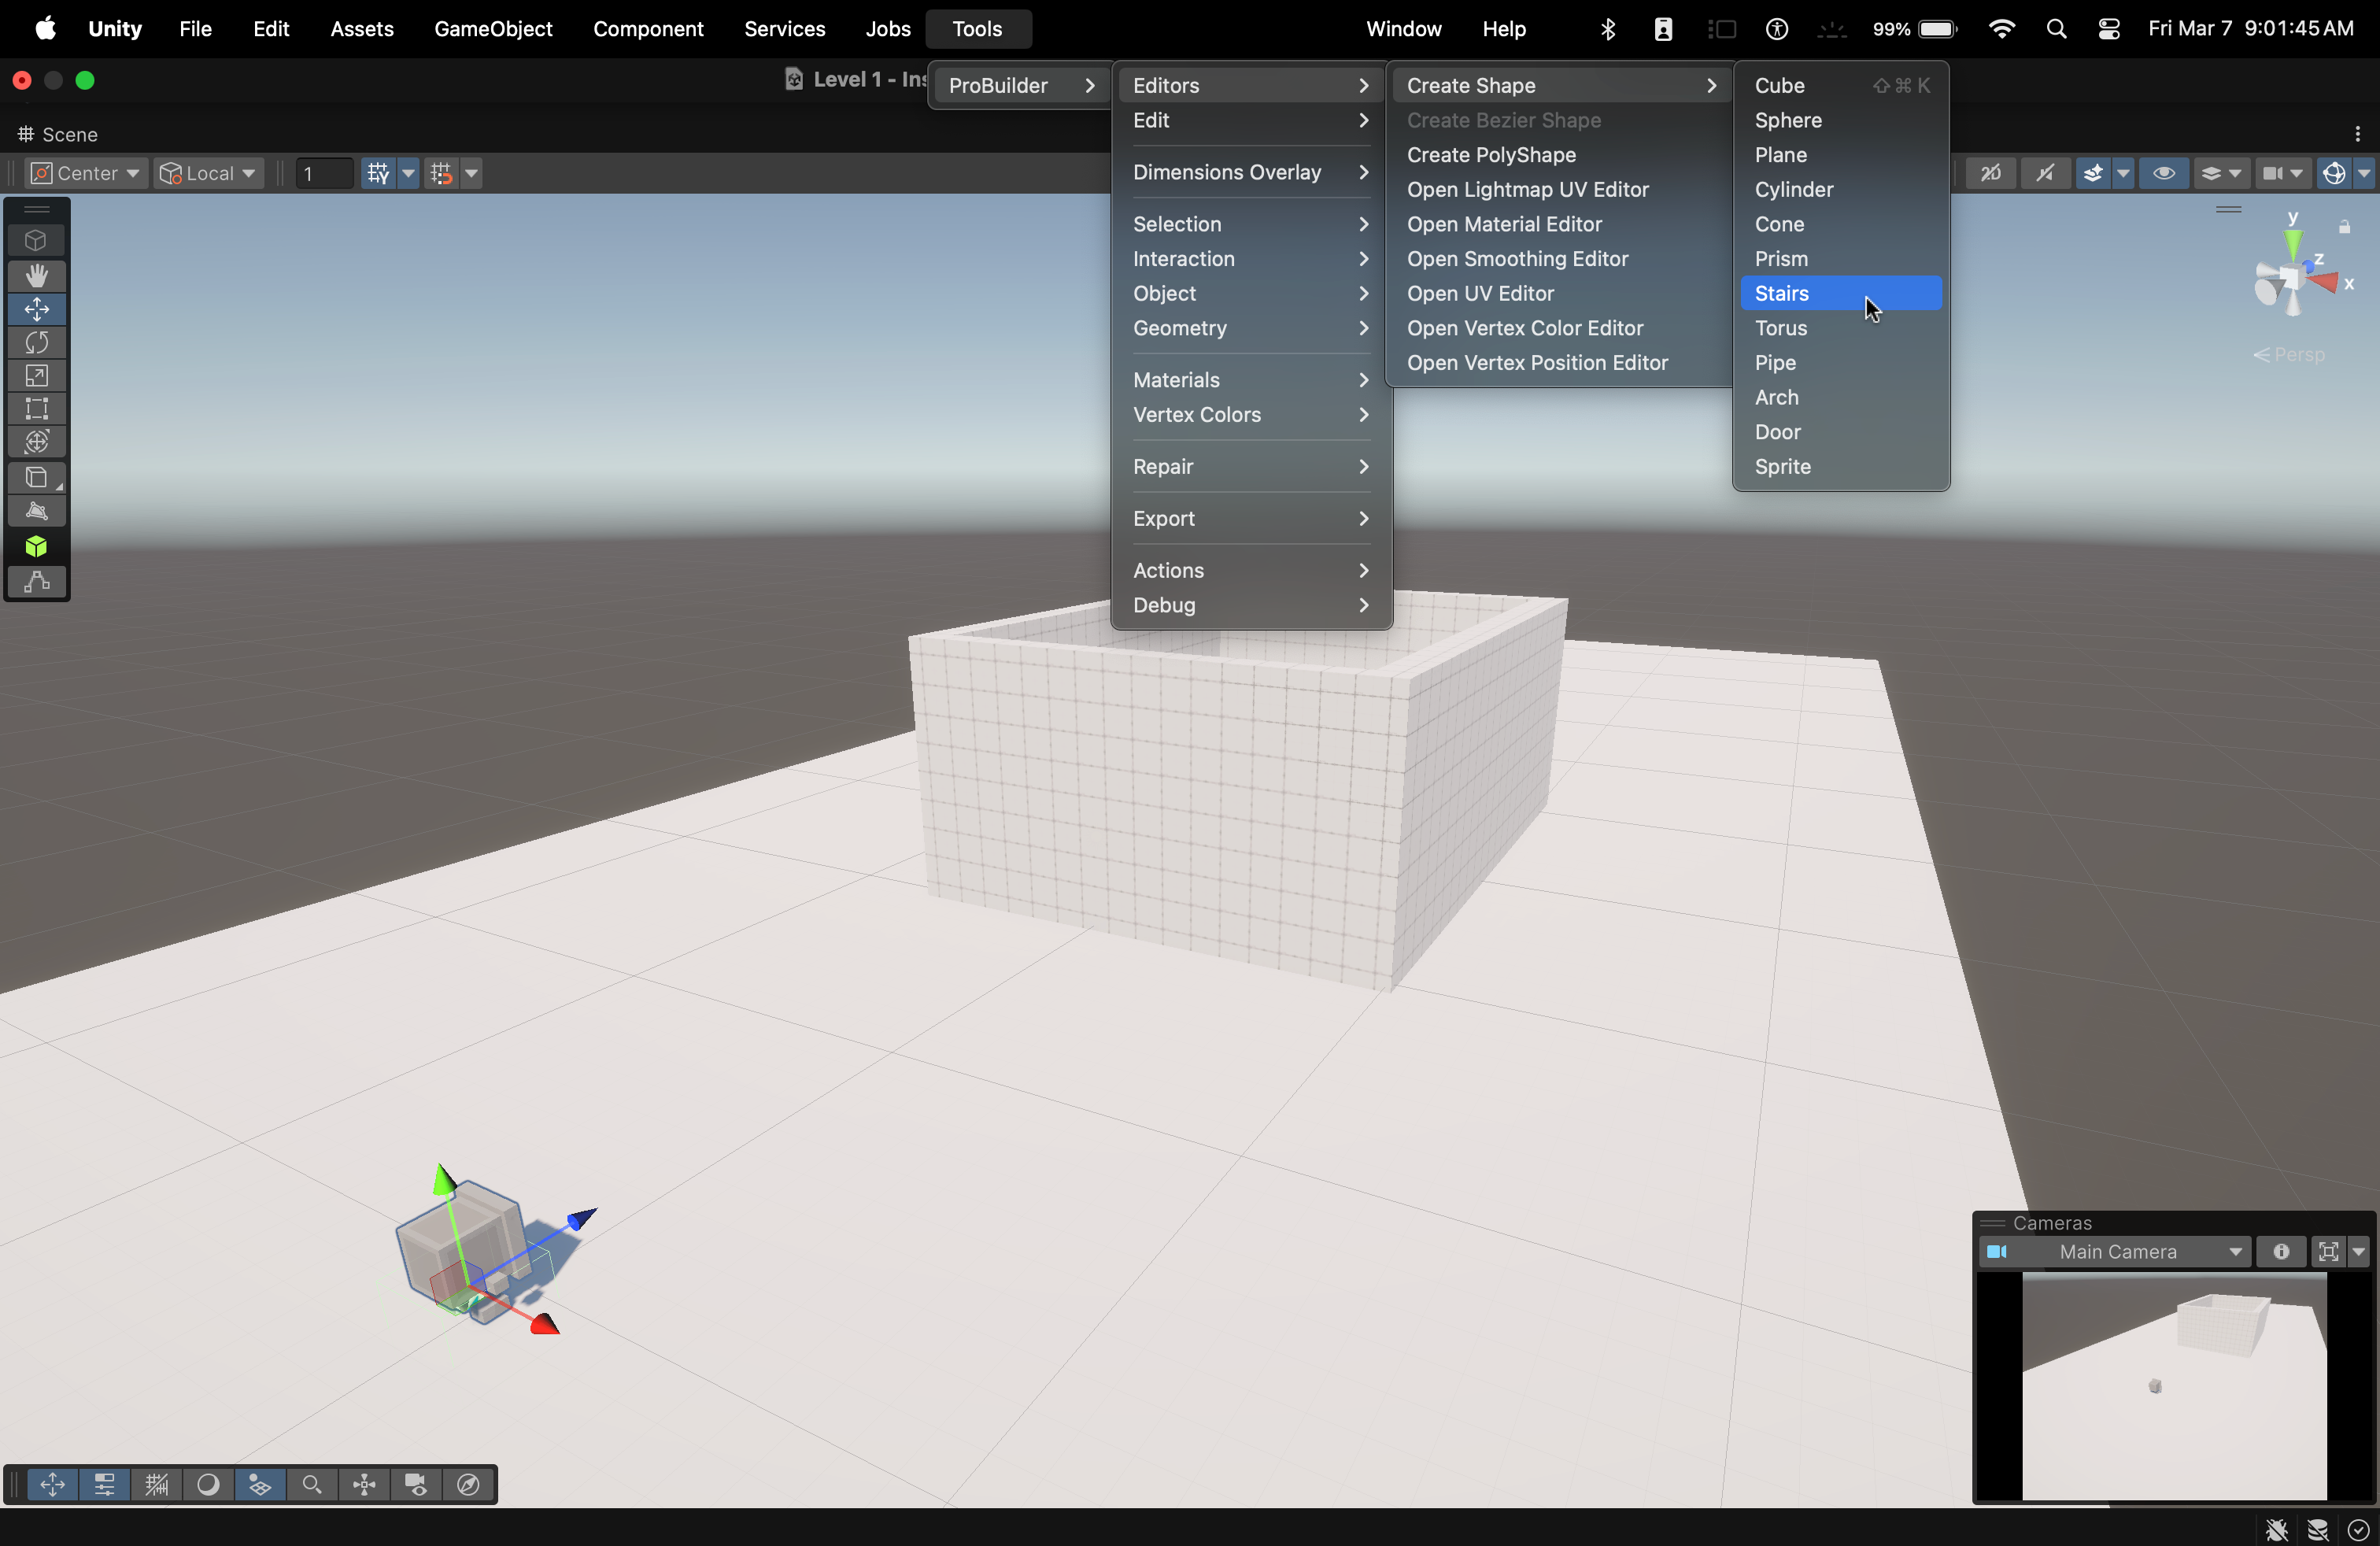Click the orientation gizmo overlay icon
Viewport: 2380px width, 1546px height.
(x=364, y=1485)
